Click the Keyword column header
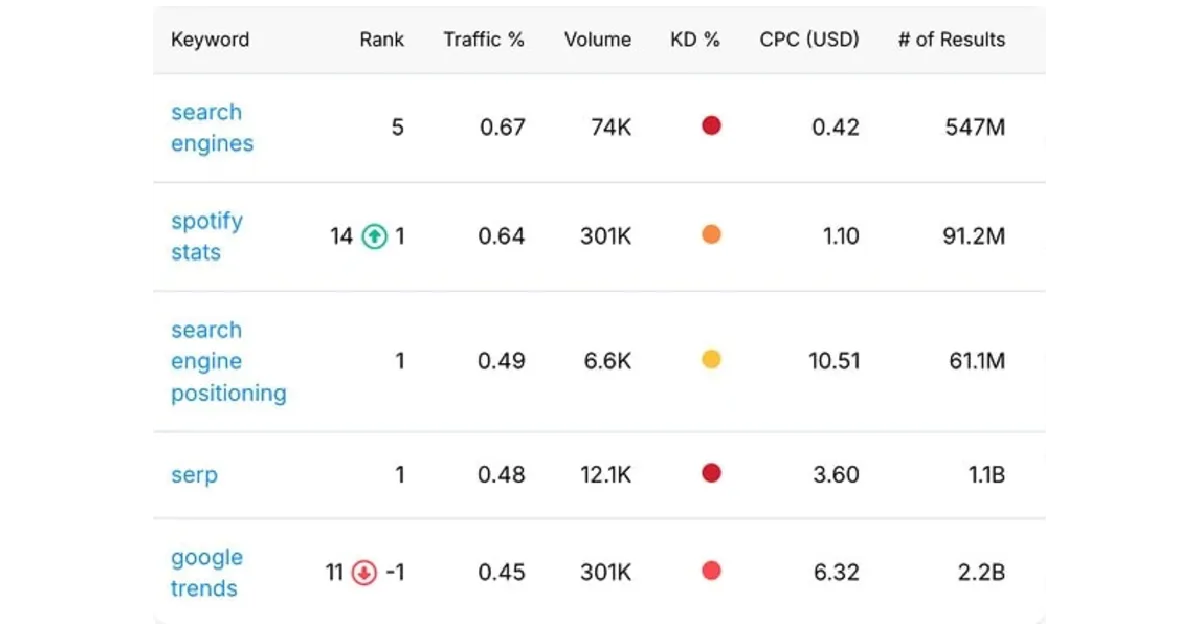1198x624 pixels. click(x=210, y=40)
